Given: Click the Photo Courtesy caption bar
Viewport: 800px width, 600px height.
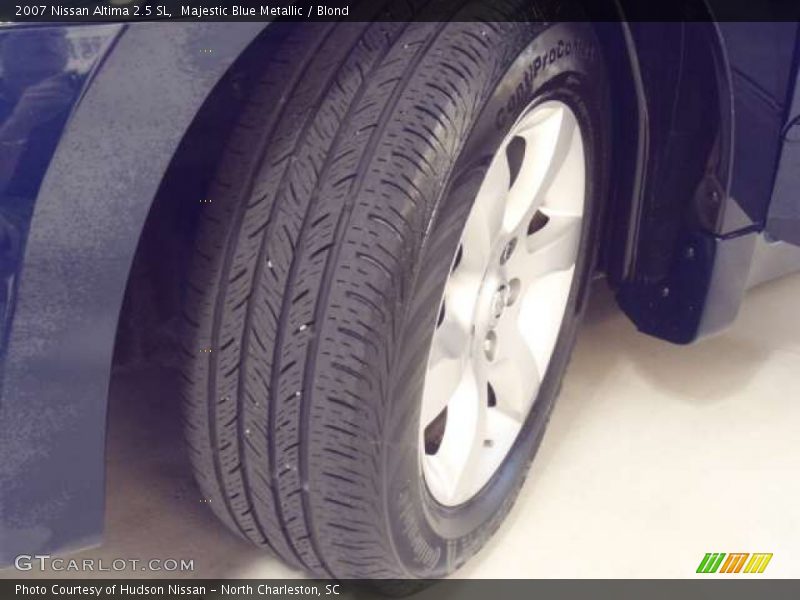Looking at the screenshot, I should (175, 588).
